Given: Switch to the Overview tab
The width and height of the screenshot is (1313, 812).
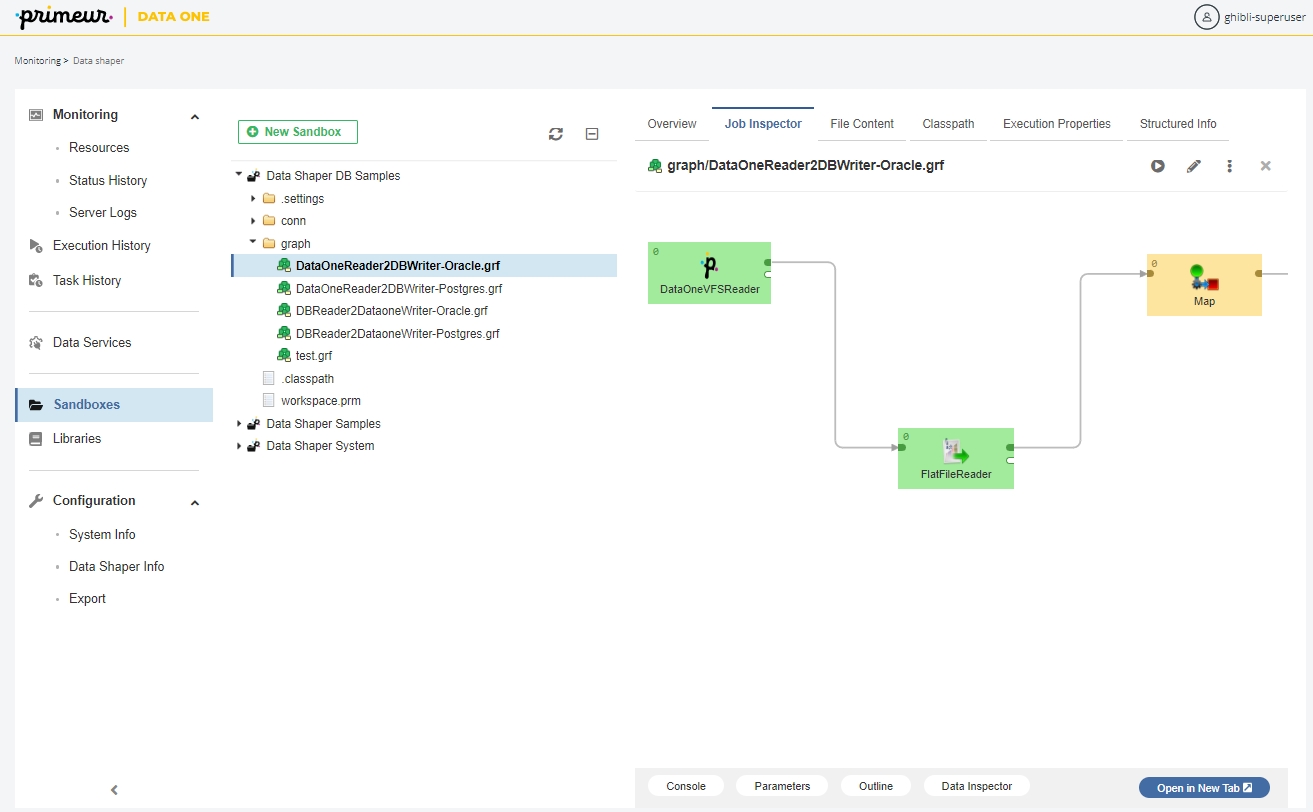Looking at the screenshot, I should pyautogui.click(x=672, y=124).
